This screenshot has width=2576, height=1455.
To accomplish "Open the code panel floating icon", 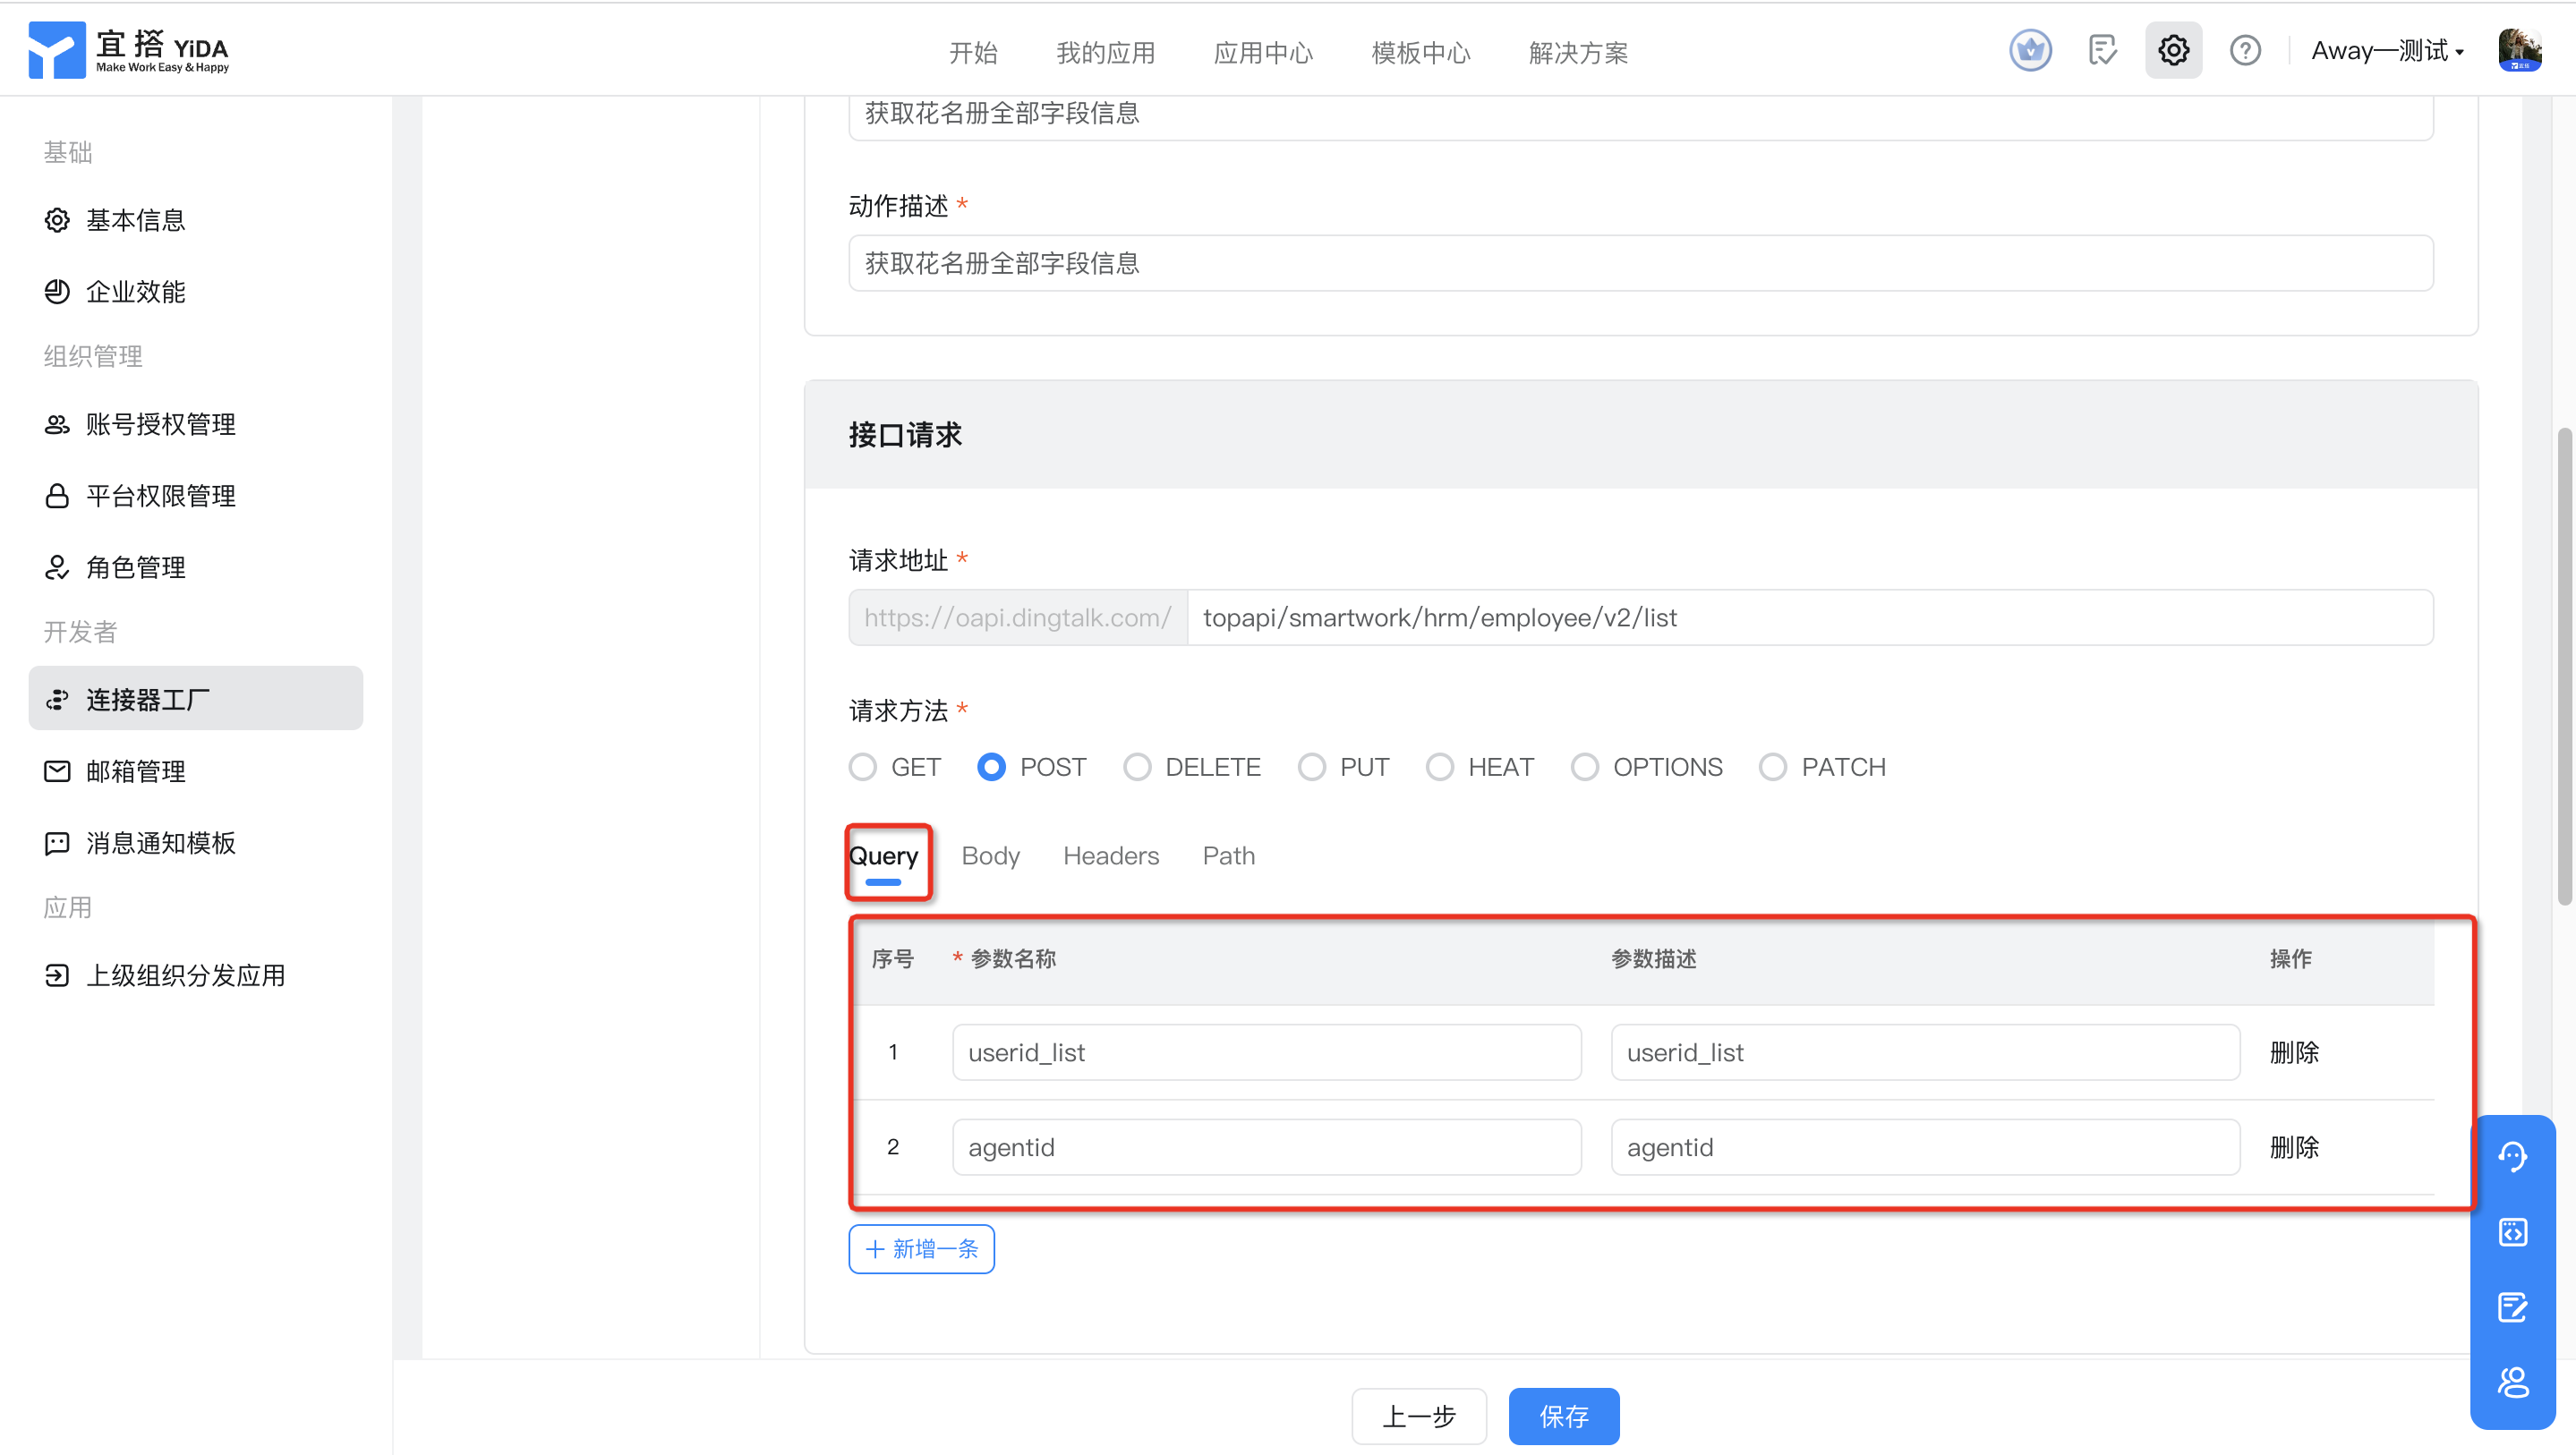I will click(x=2513, y=1233).
